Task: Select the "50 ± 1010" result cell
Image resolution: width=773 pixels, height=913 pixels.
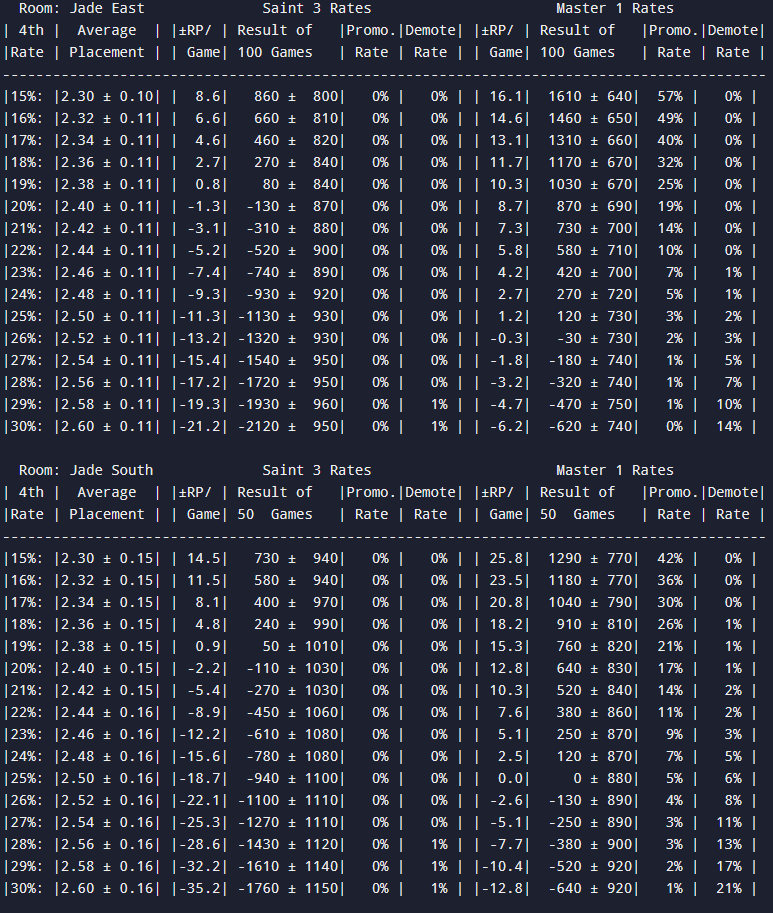Action: (x=300, y=646)
